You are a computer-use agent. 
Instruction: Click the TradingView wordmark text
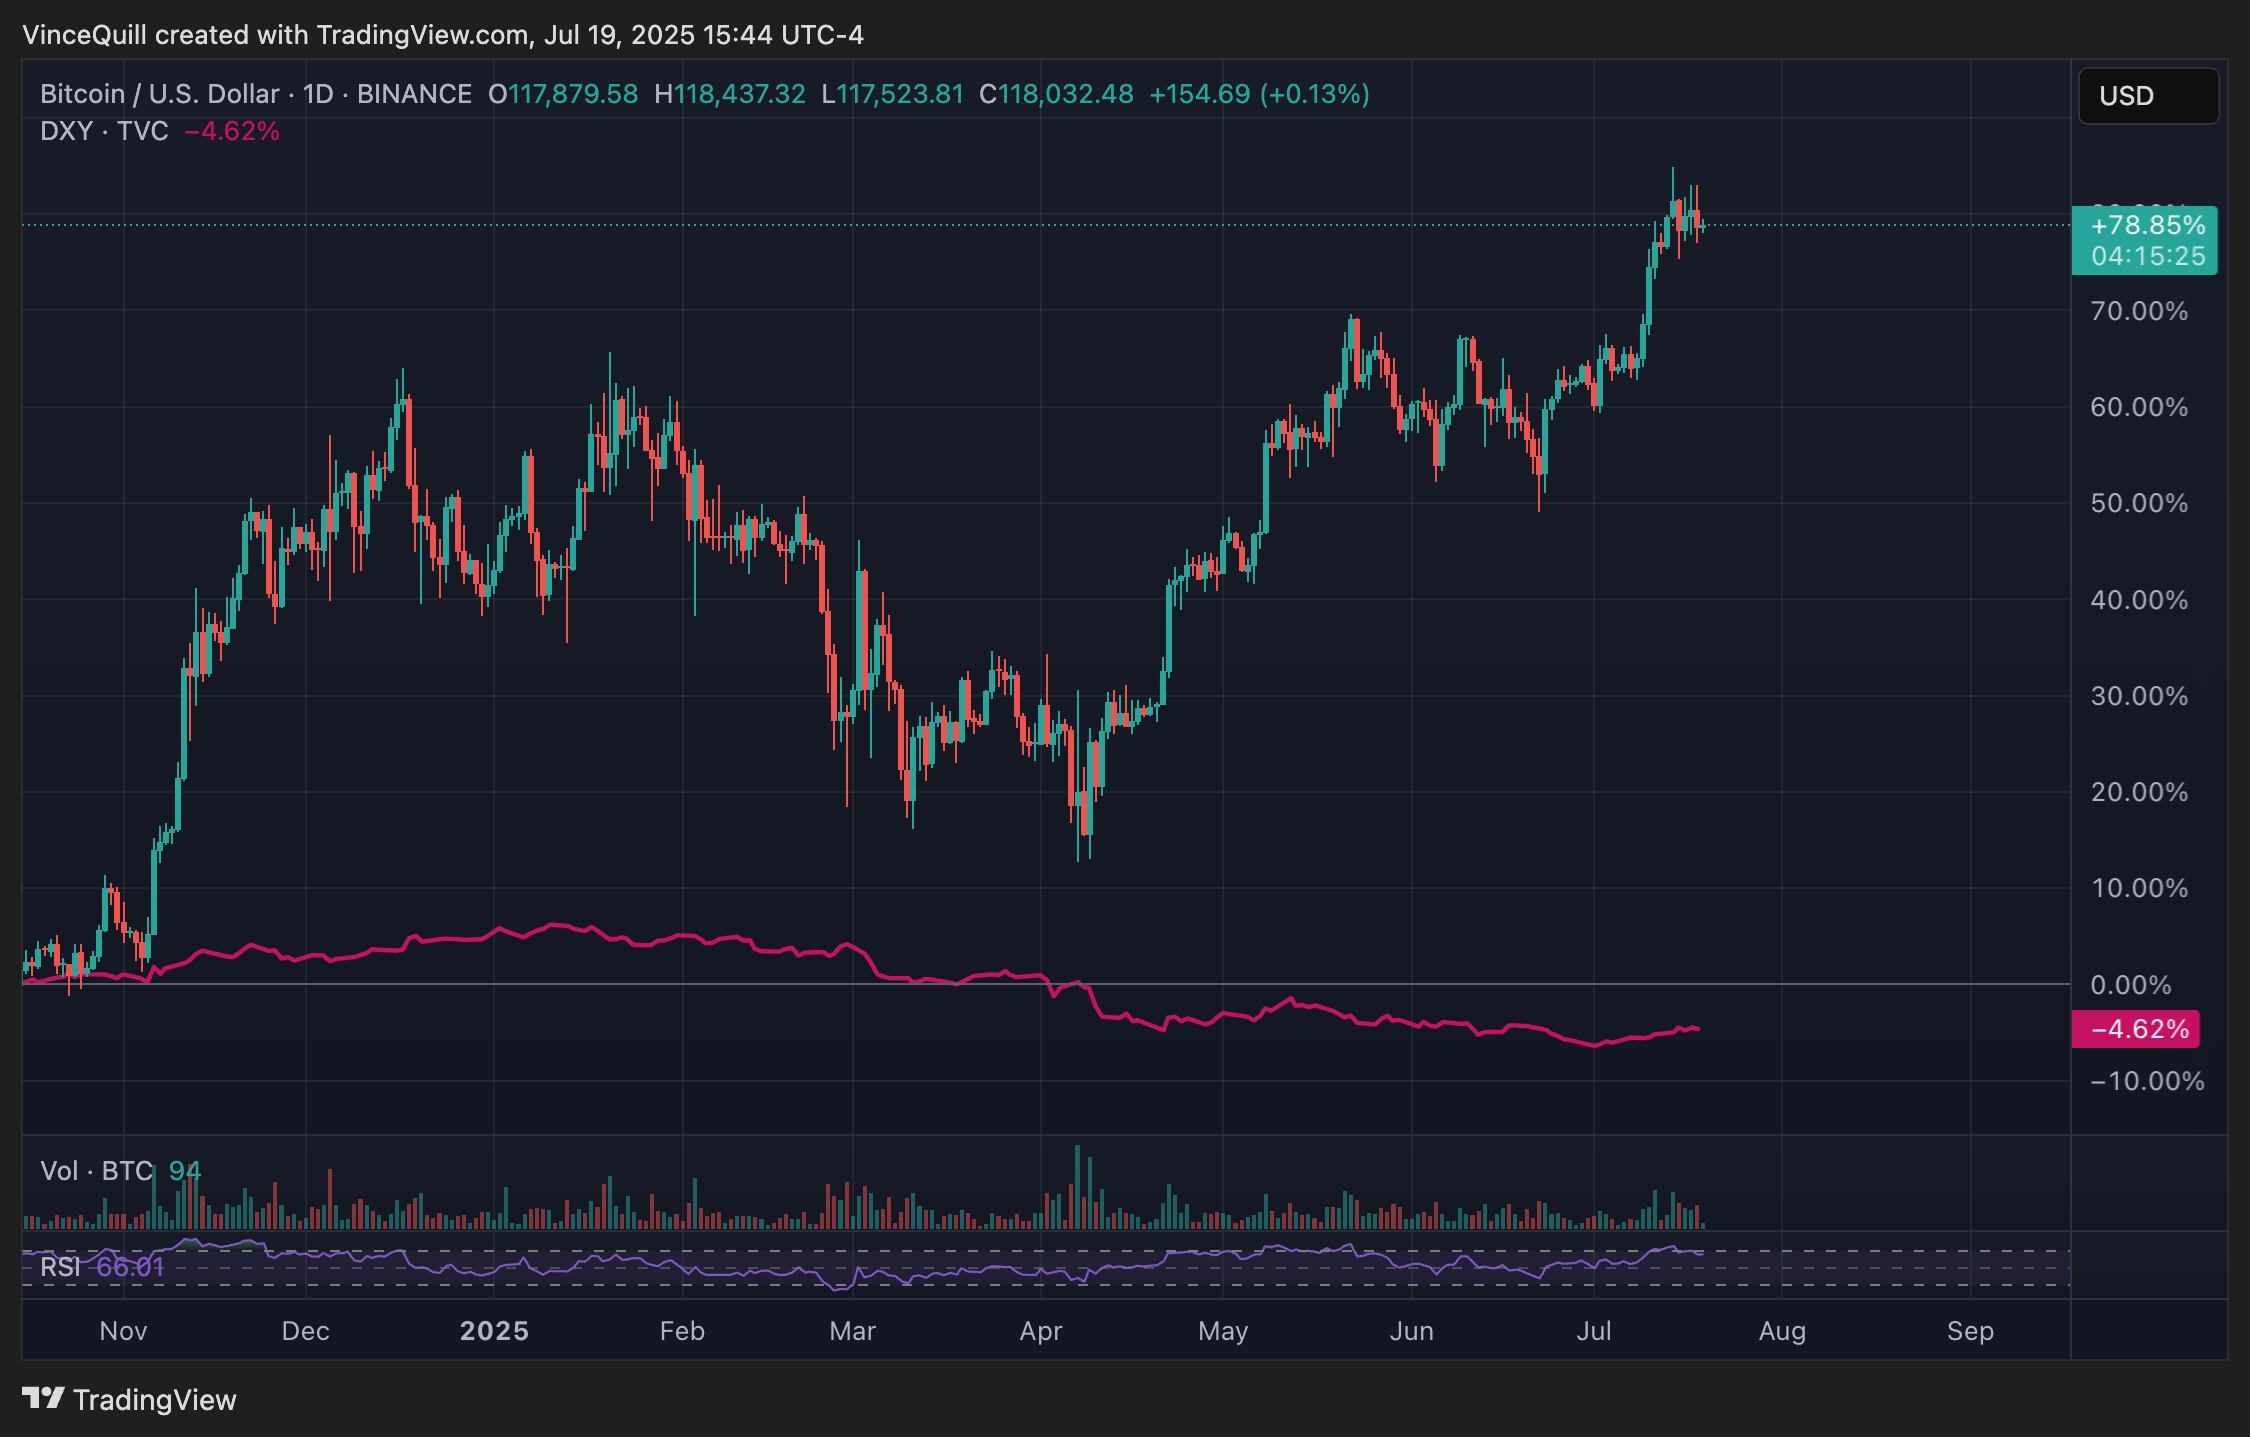155,1399
